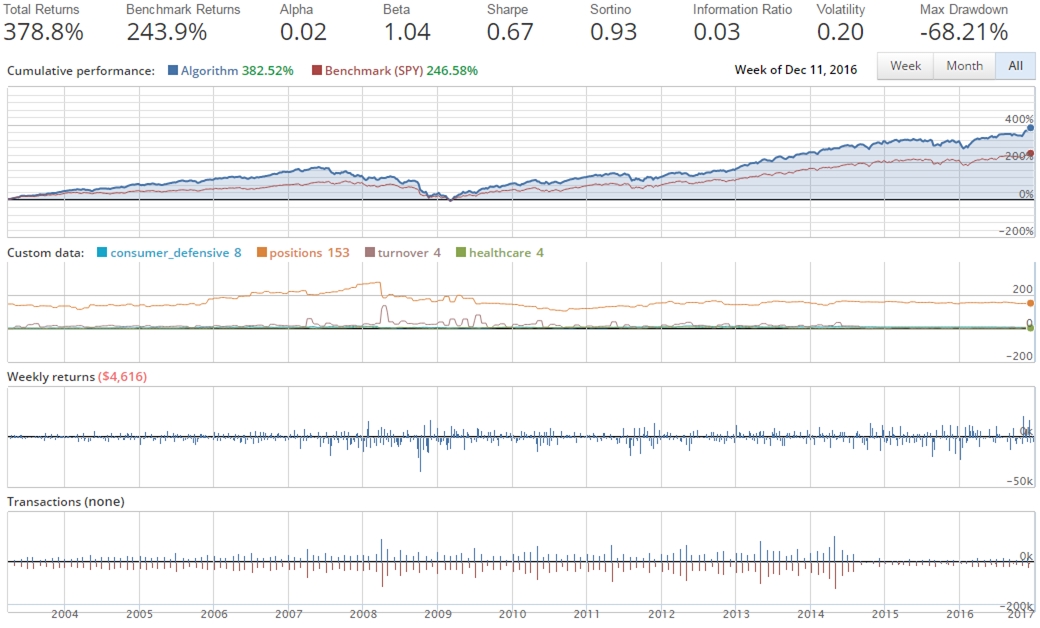Click the All range tab
The height and width of the screenshot is (628, 1040).
pos(1015,65)
